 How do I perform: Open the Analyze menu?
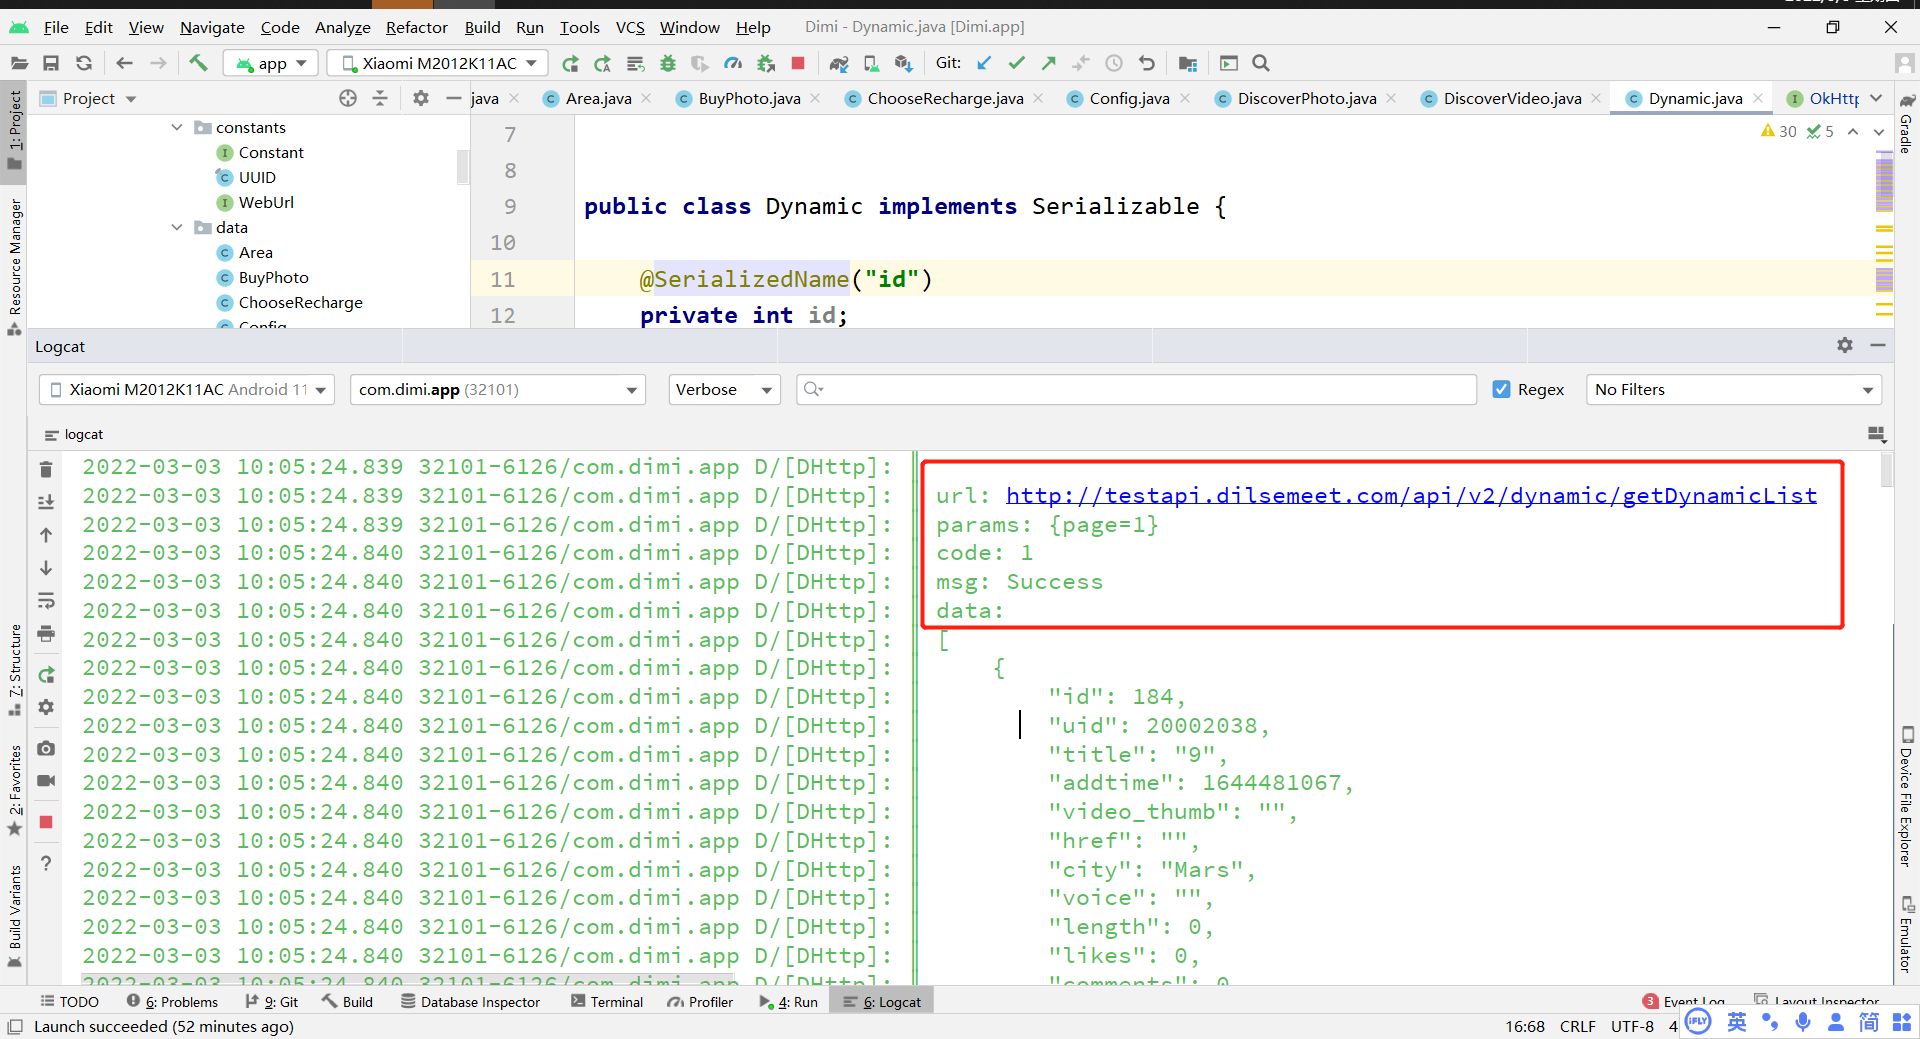pos(342,27)
